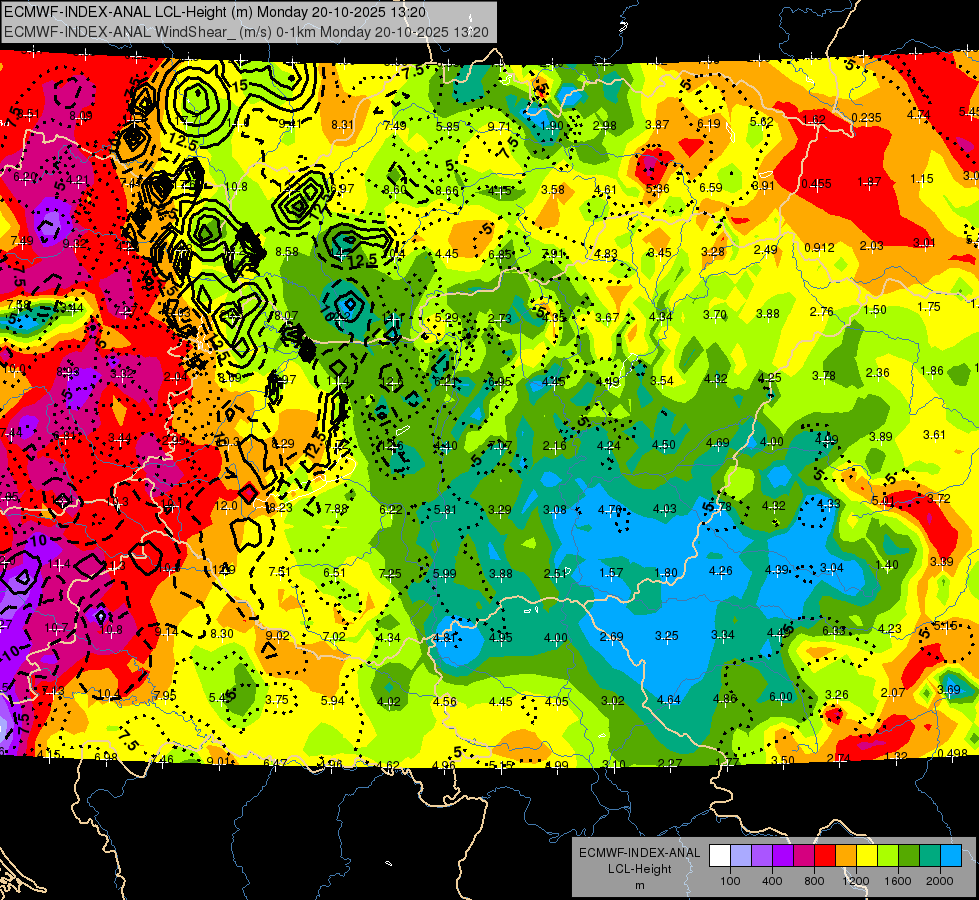This screenshot has width=979, height=900.
Task: Click the wind shear value '0.235'
Action: [x=867, y=117]
